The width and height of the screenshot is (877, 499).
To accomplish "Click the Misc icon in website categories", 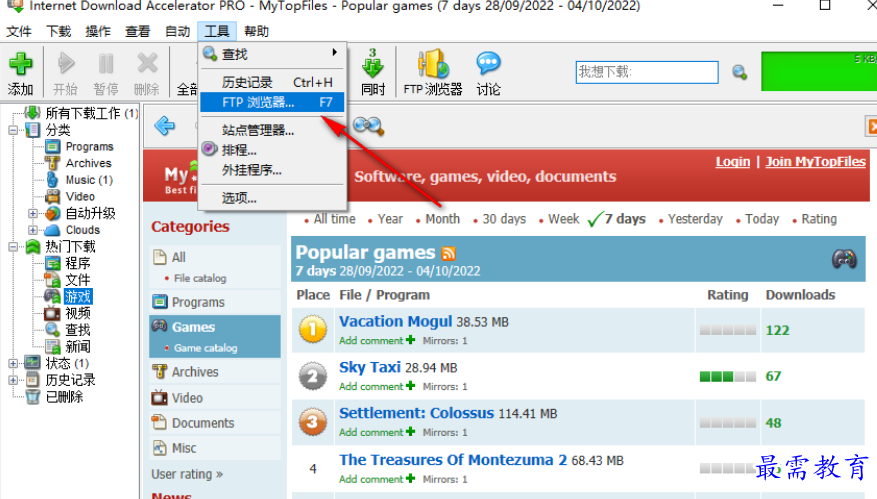I will (159, 448).
